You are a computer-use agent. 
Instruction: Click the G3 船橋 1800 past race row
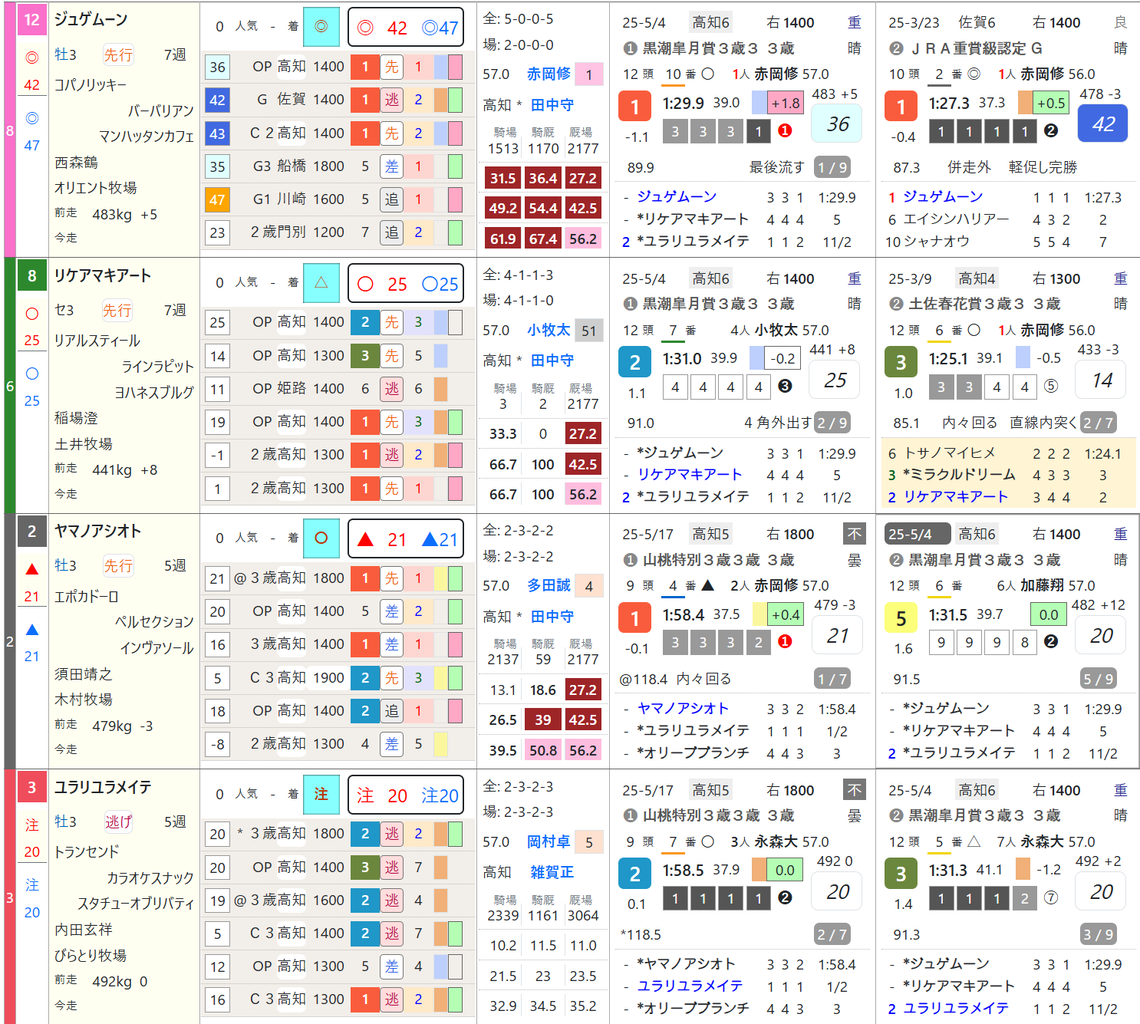tap(338, 167)
